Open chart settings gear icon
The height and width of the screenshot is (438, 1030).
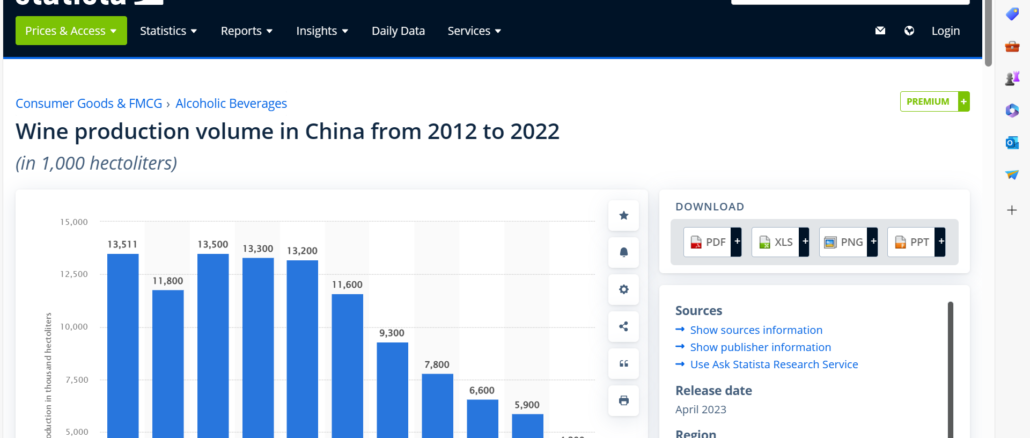click(x=624, y=289)
